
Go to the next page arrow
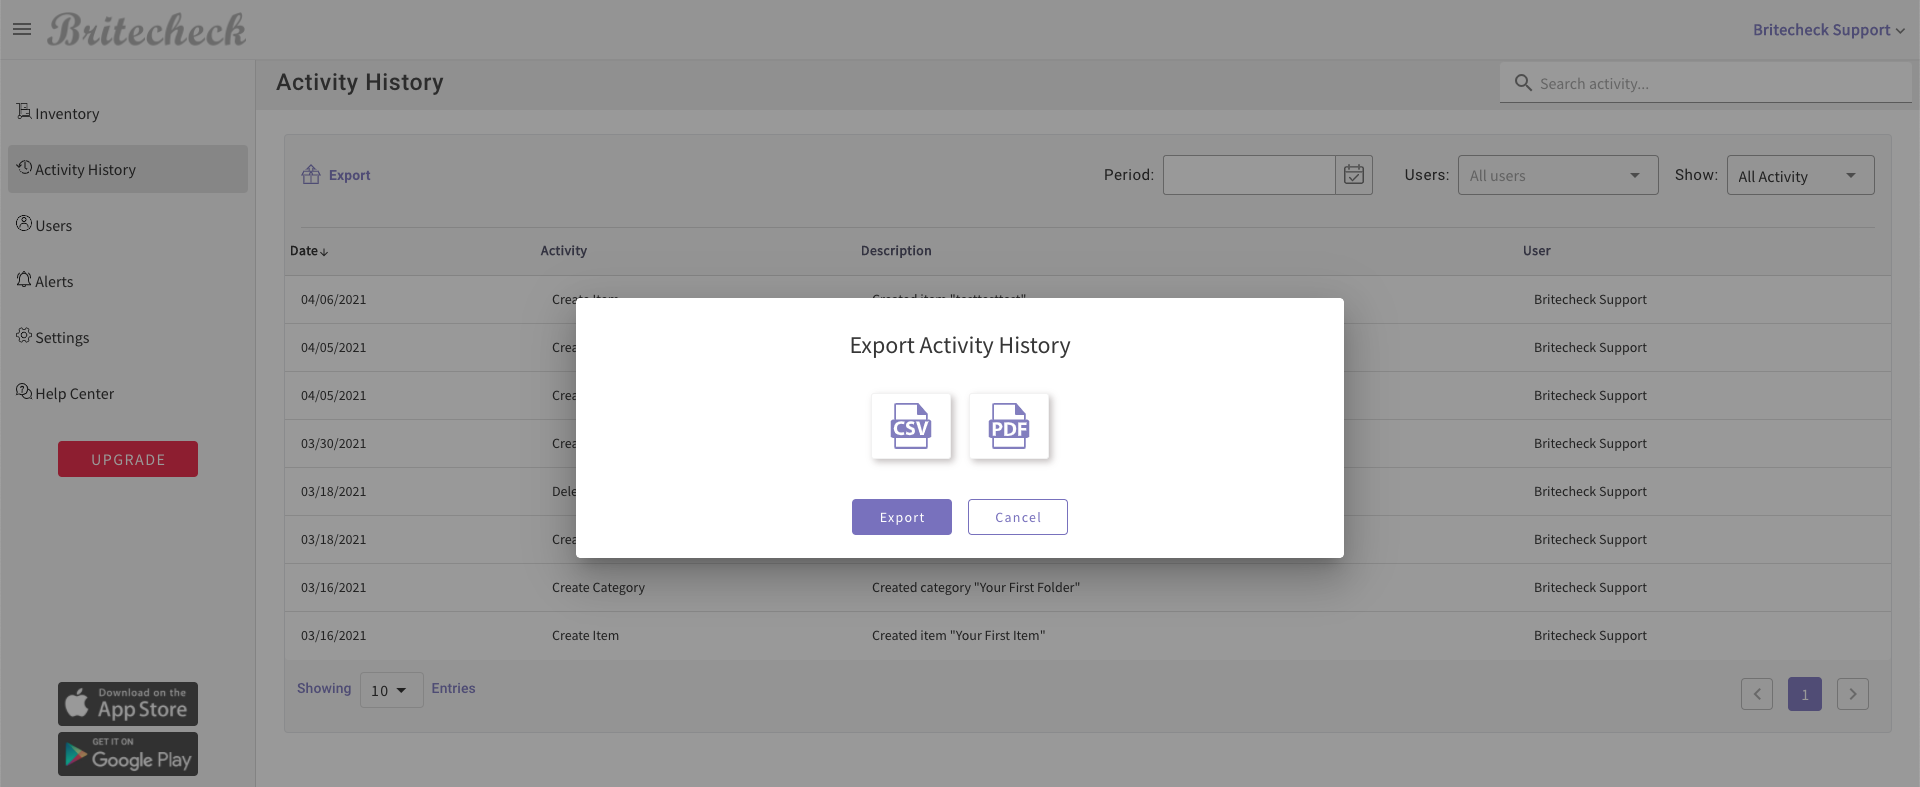click(x=1853, y=694)
